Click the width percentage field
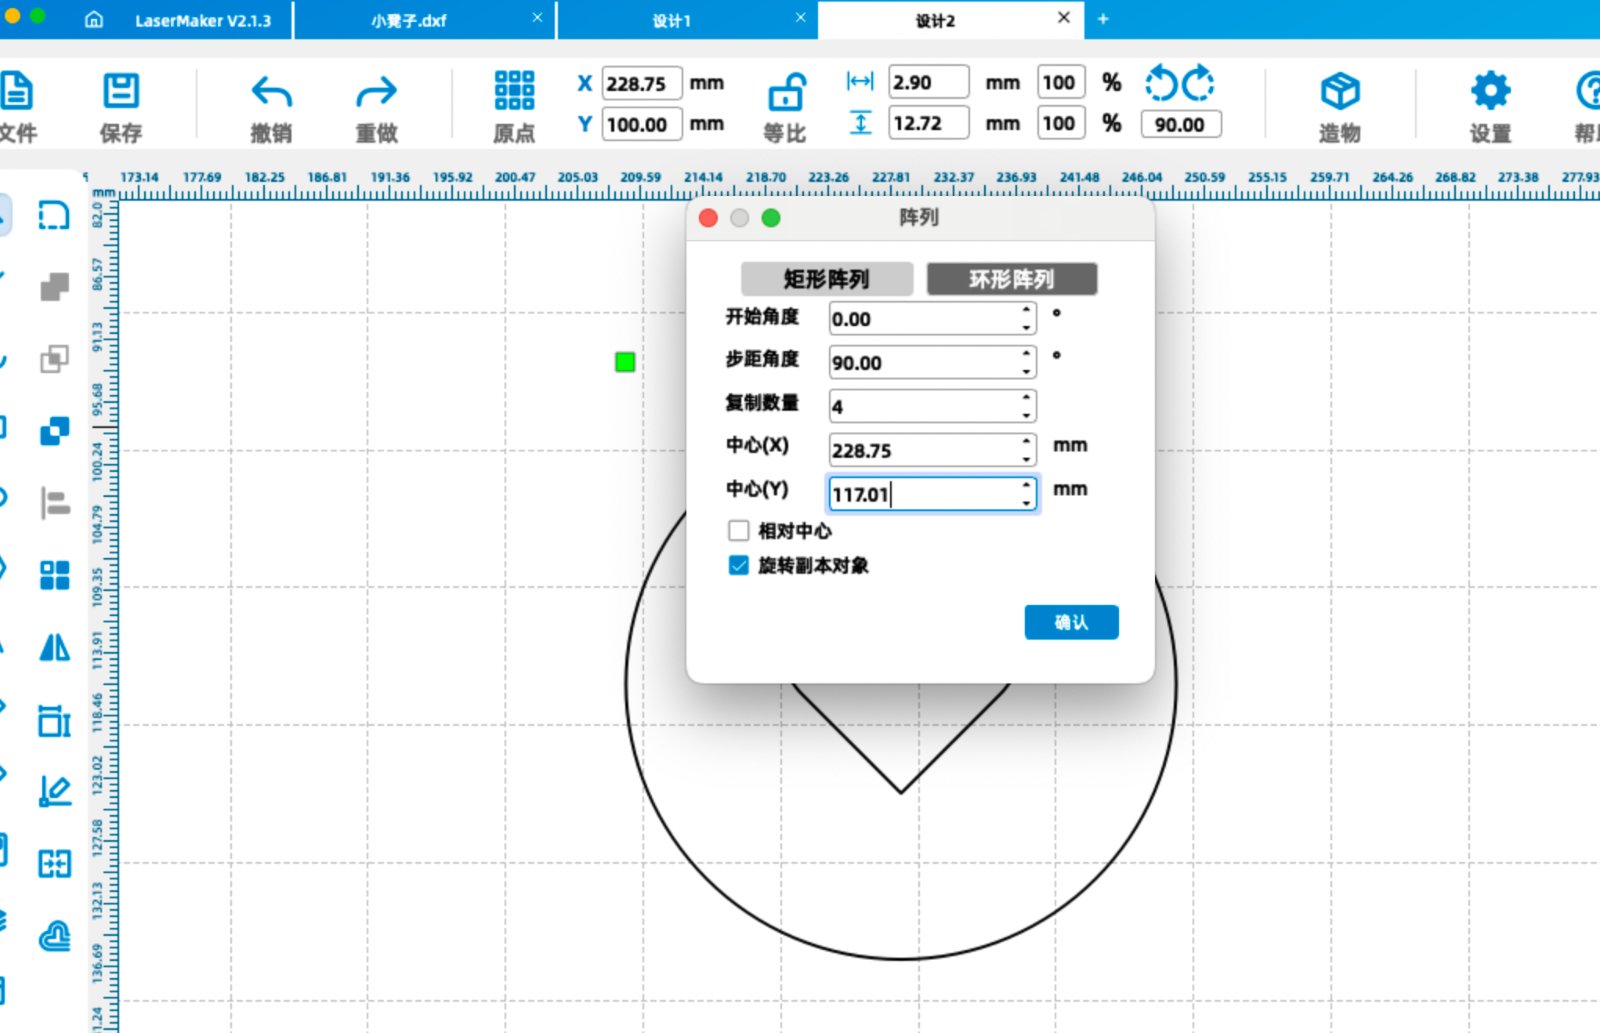The image size is (1600, 1033). pos(1059,82)
